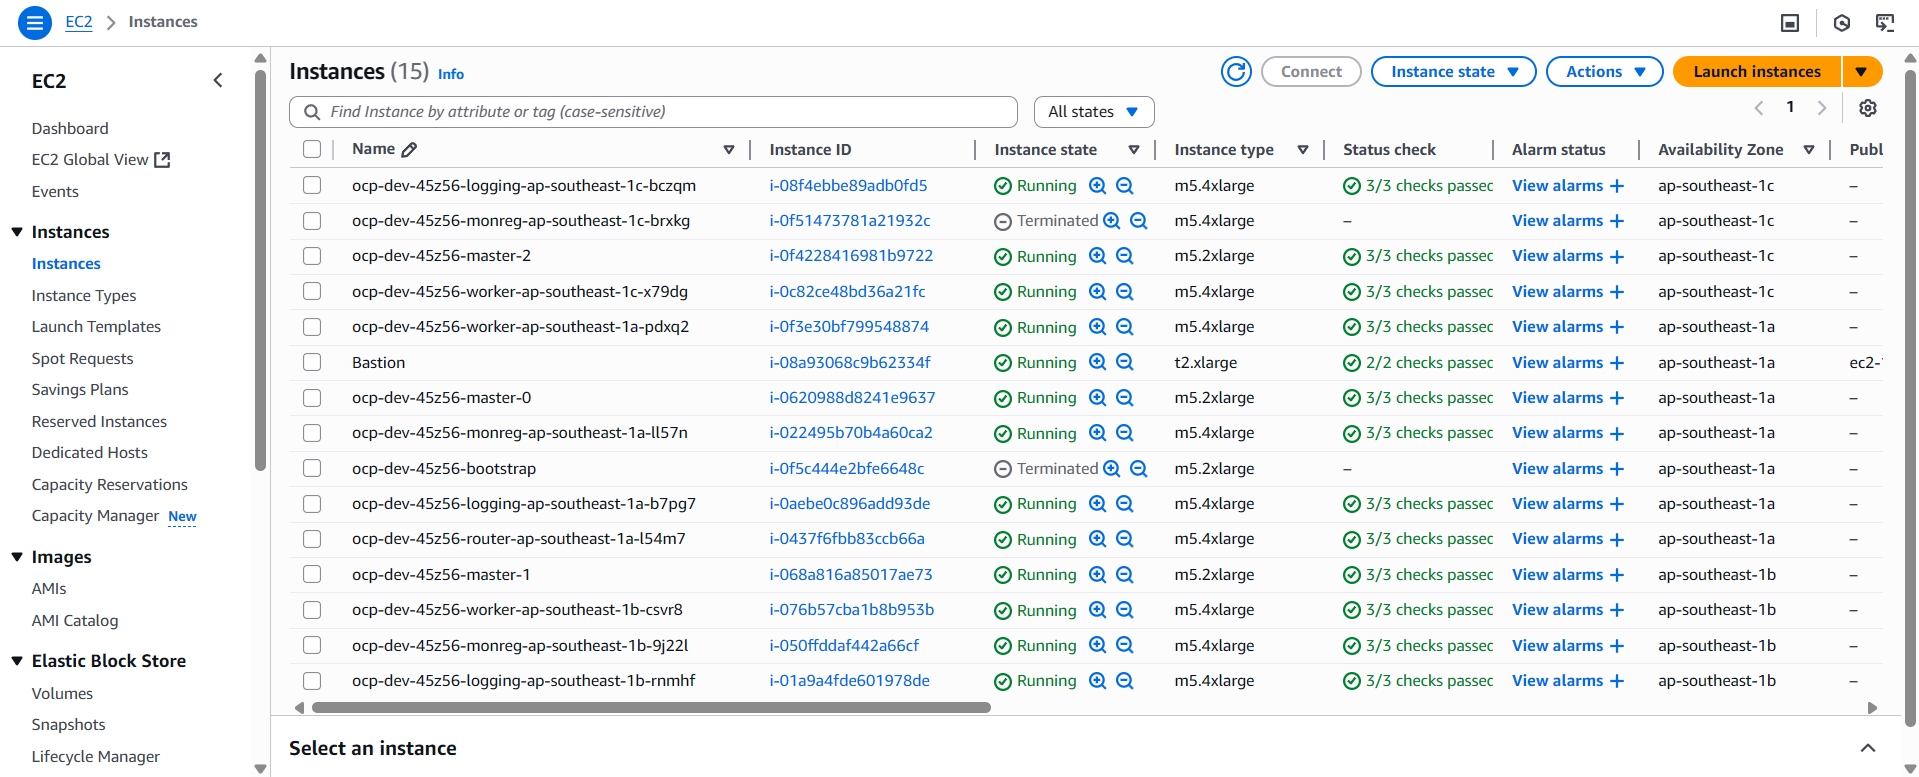Open CloudShell icon in top bar
1919x777 pixels.
[1885, 22]
